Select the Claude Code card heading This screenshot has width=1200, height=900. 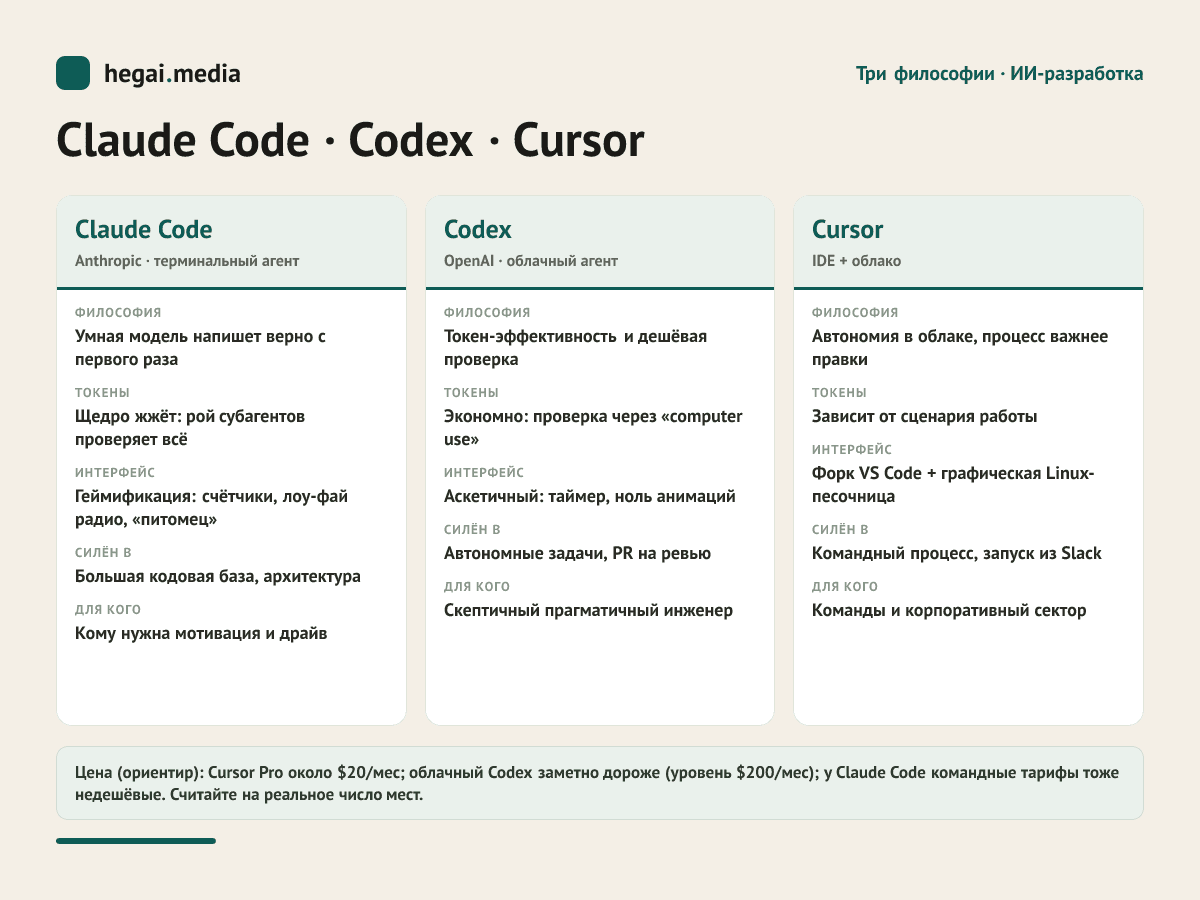click(144, 230)
